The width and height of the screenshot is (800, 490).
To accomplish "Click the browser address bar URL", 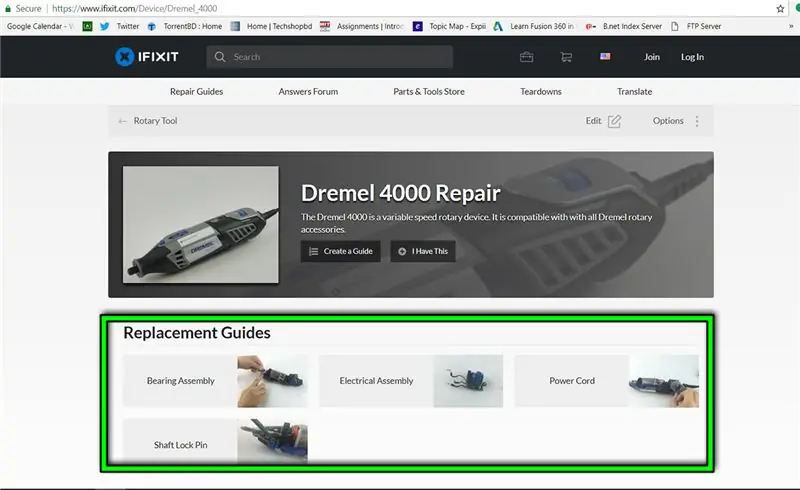I will 135,9.
